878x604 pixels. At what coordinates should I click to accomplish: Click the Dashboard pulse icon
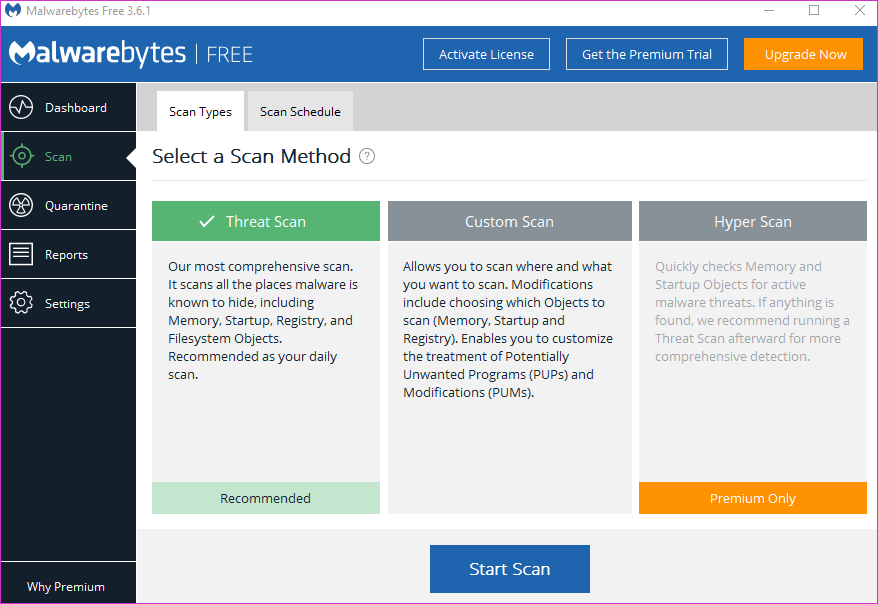(x=21, y=107)
